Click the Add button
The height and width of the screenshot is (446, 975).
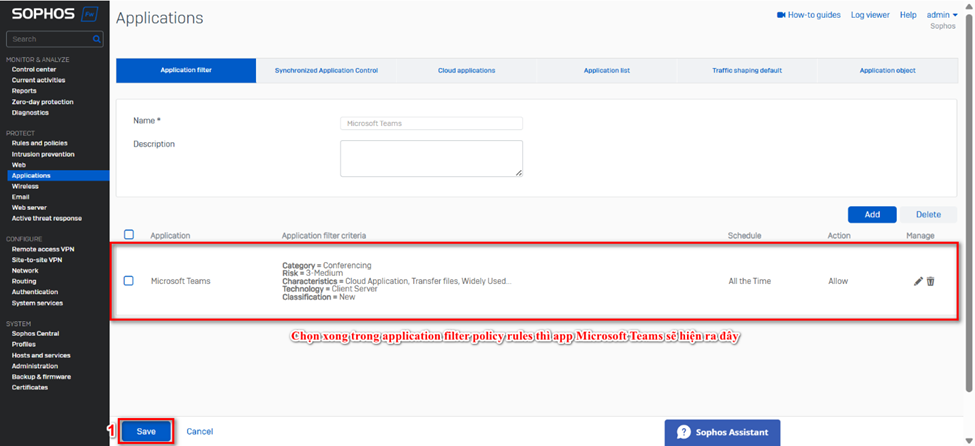[x=871, y=214]
